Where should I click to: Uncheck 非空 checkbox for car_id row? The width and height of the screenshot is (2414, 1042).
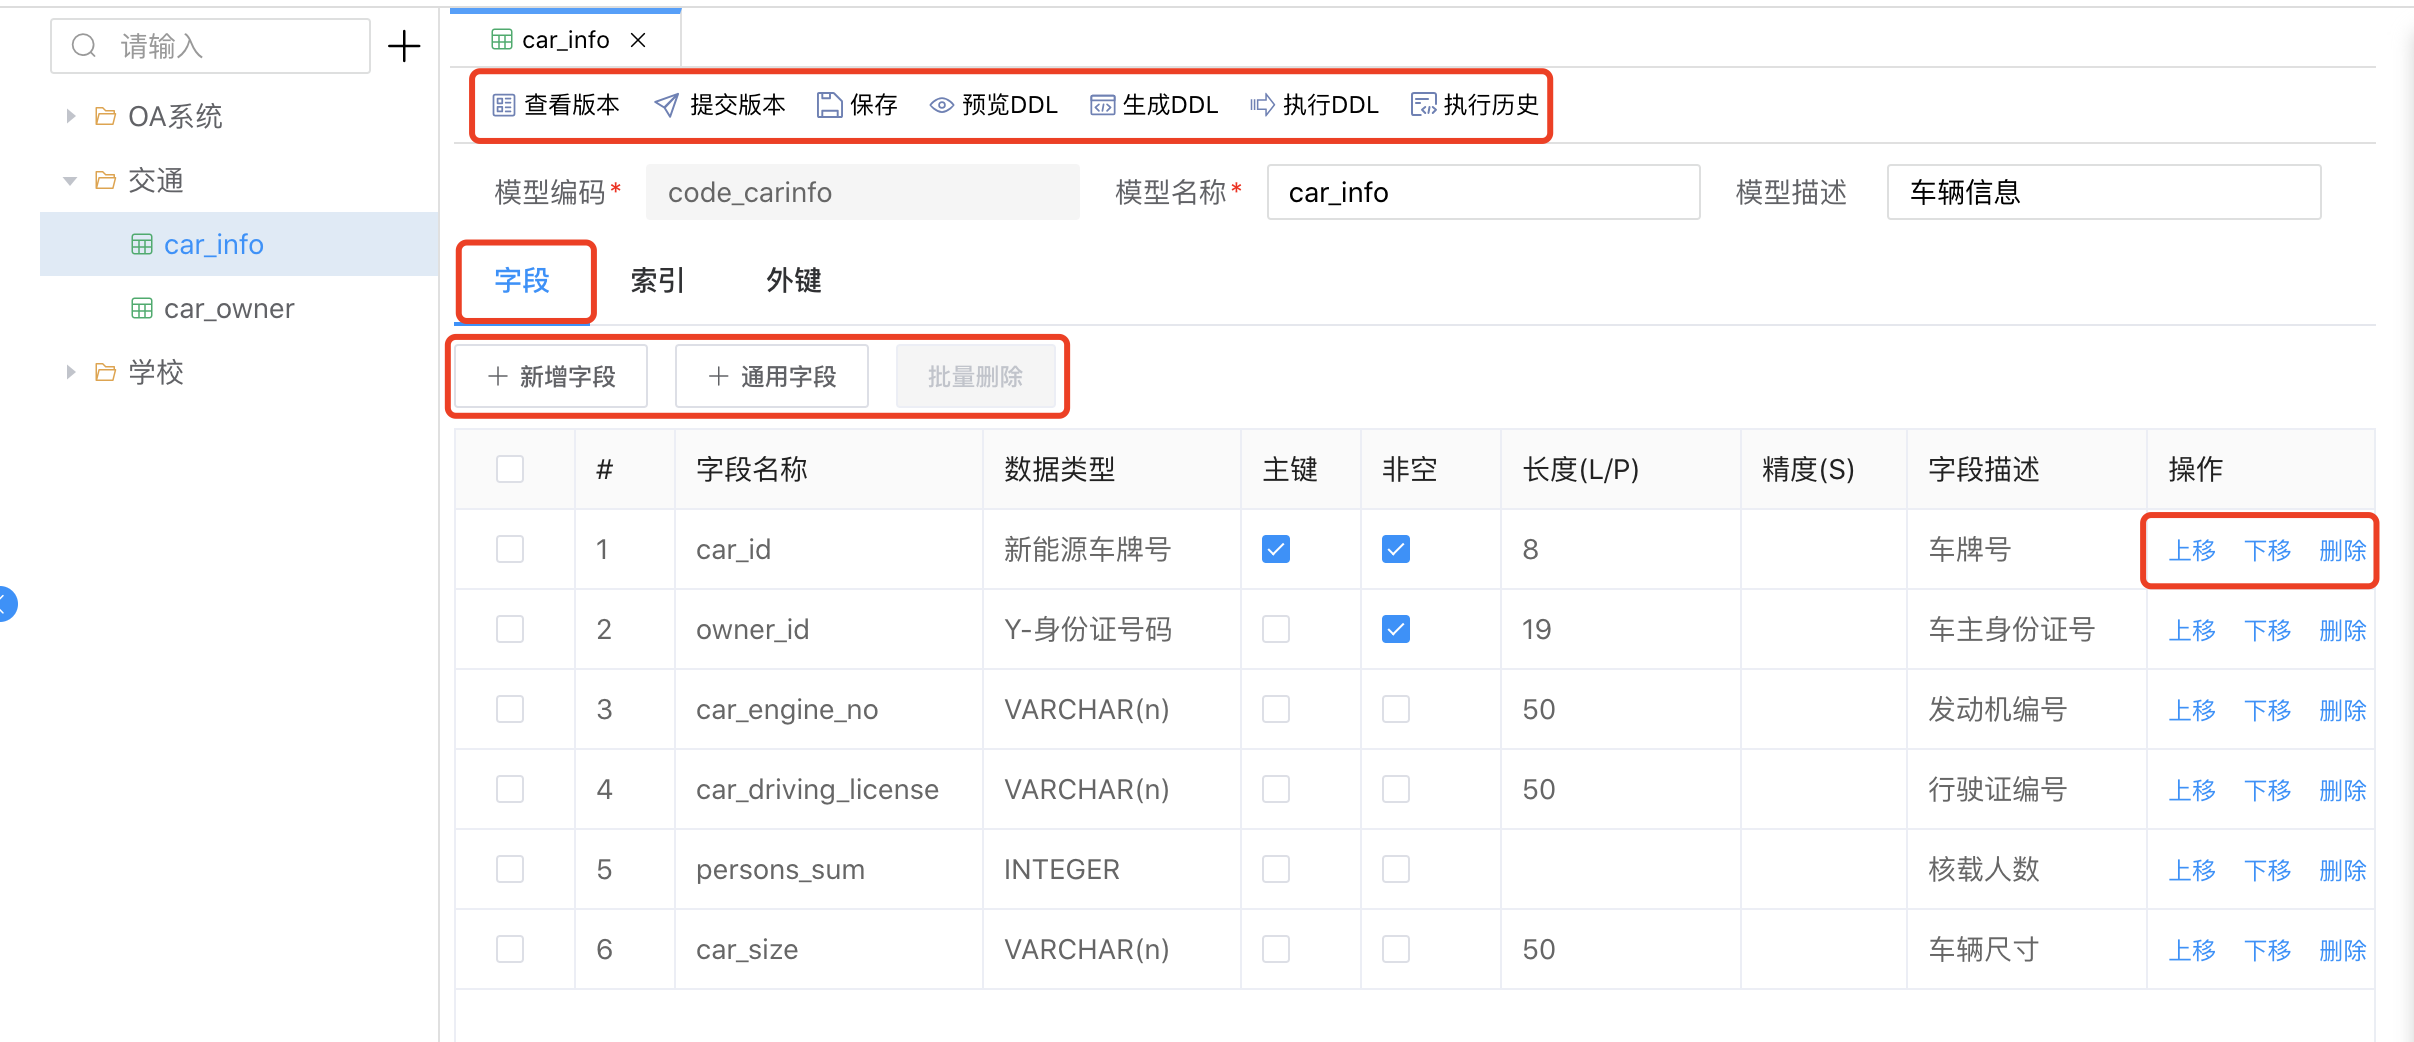(1395, 549)
